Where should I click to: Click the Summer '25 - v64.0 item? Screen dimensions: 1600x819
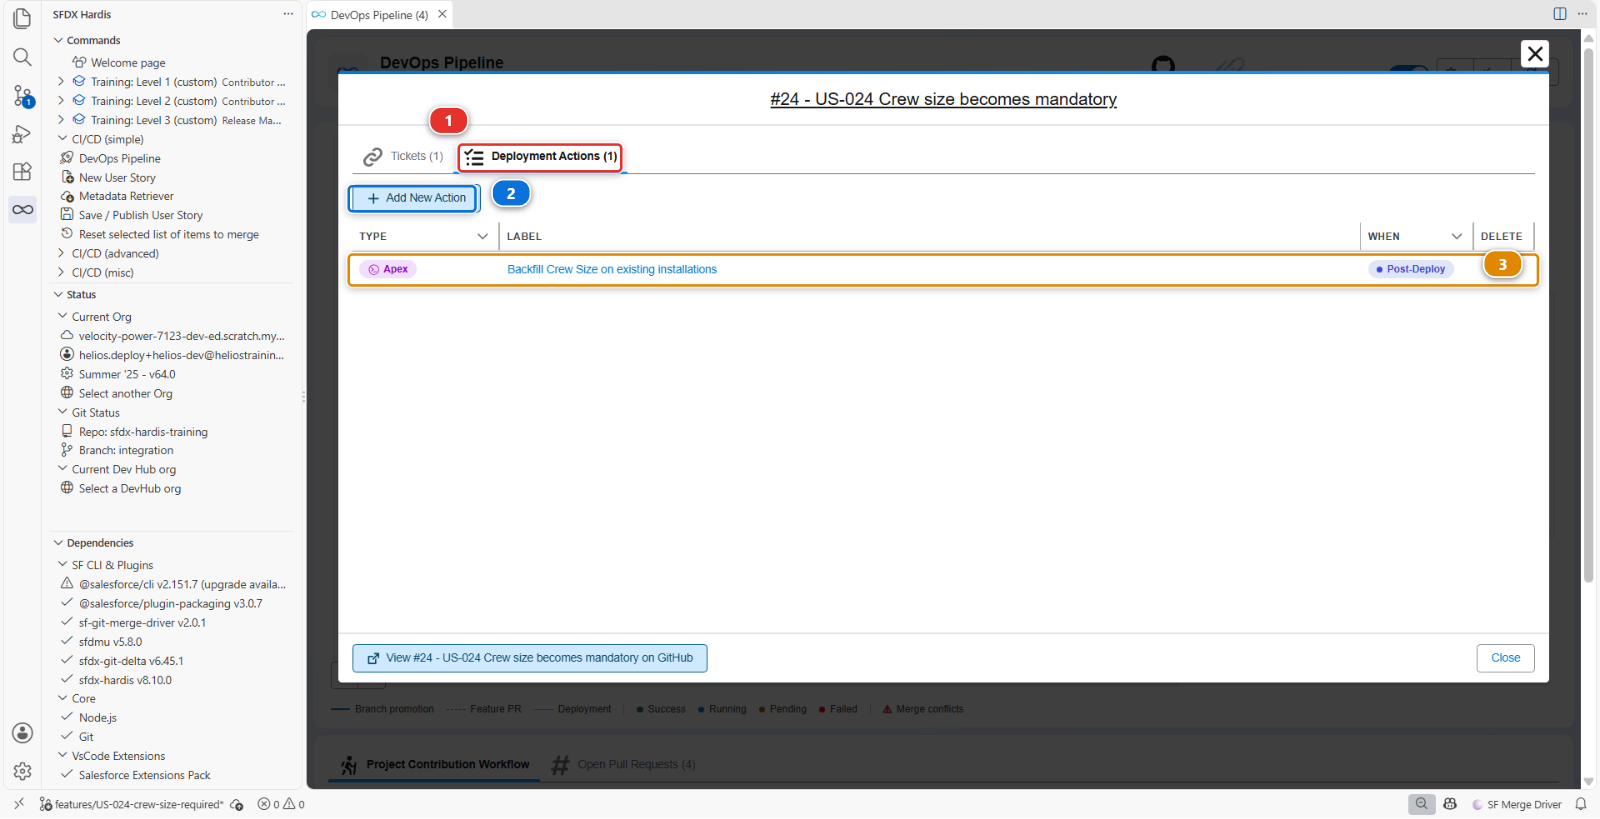point(127,374)
